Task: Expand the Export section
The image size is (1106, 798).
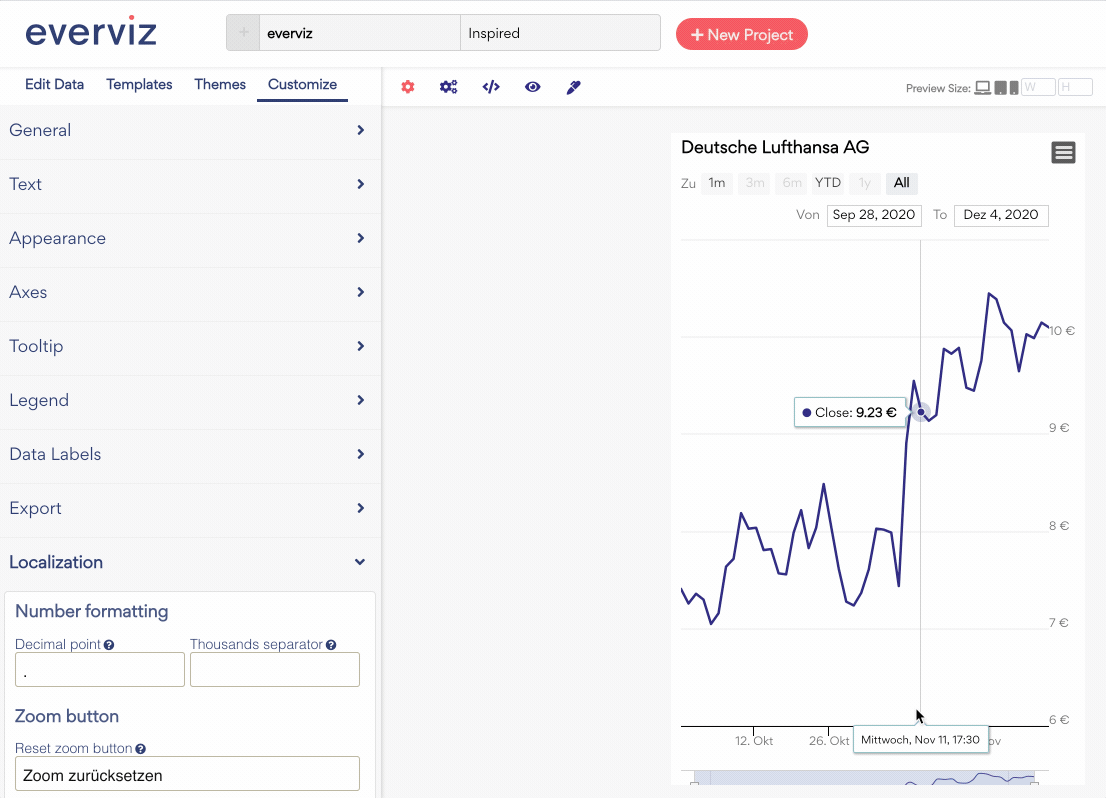Action: [x=188, y=508]
